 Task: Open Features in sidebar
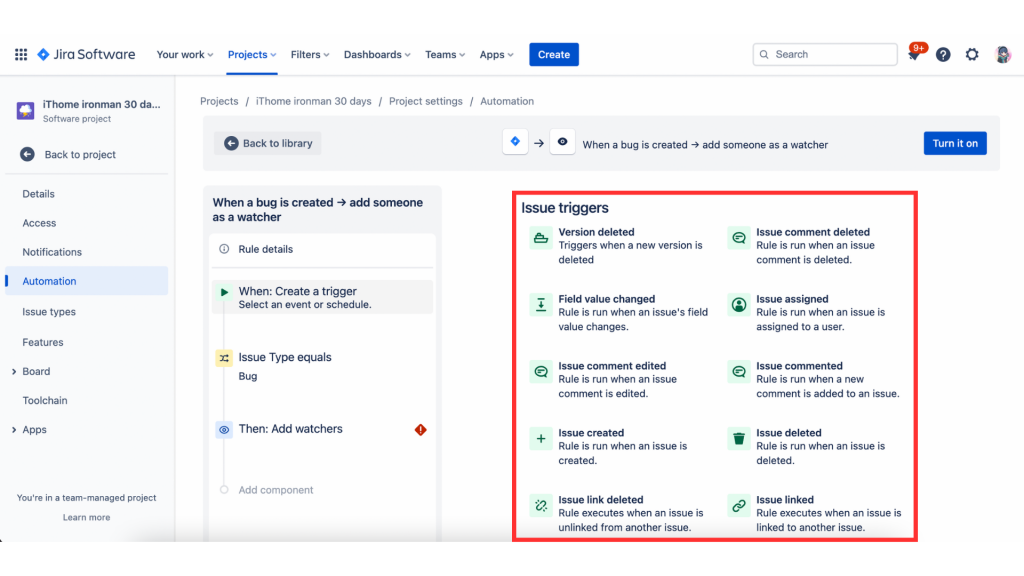point(42,342)
